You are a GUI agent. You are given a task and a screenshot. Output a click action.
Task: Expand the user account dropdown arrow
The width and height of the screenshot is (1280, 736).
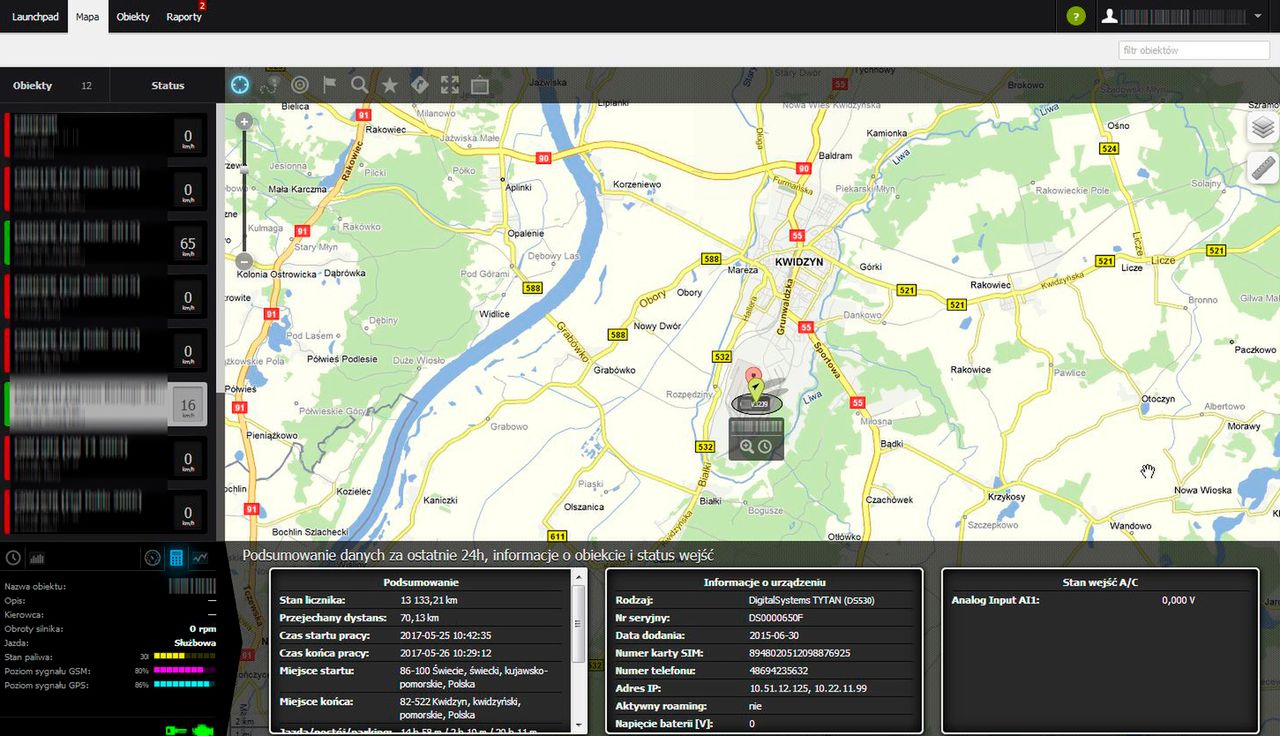click(1257, 17)
